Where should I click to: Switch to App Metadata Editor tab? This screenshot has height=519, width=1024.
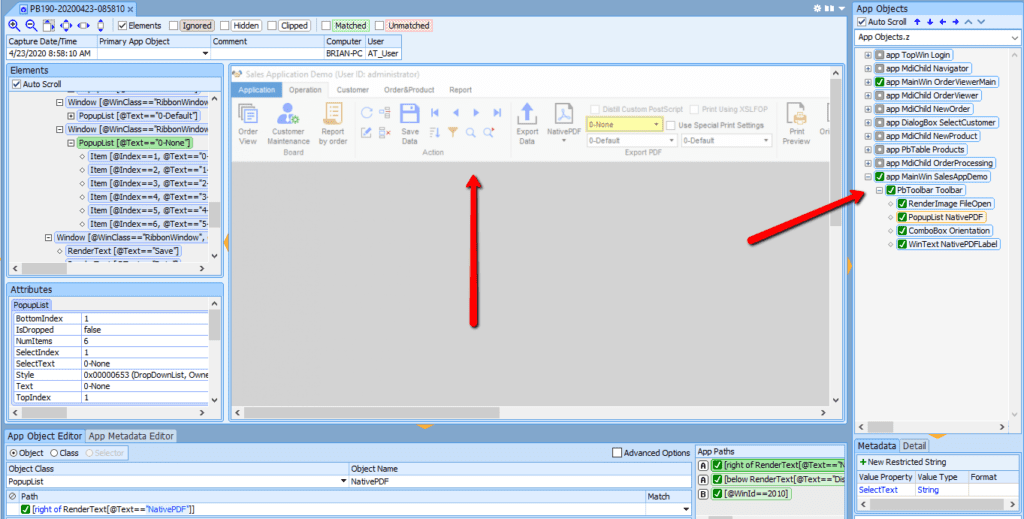tap(131, 436)
